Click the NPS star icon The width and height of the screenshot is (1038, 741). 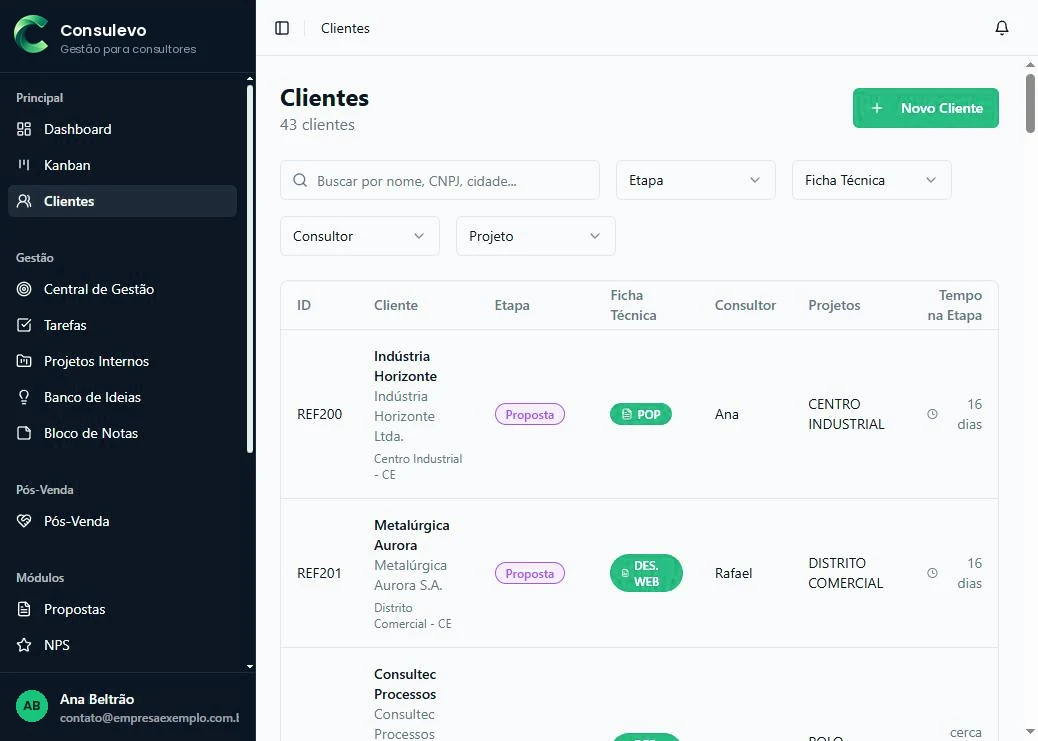click(x=24, y=645)
